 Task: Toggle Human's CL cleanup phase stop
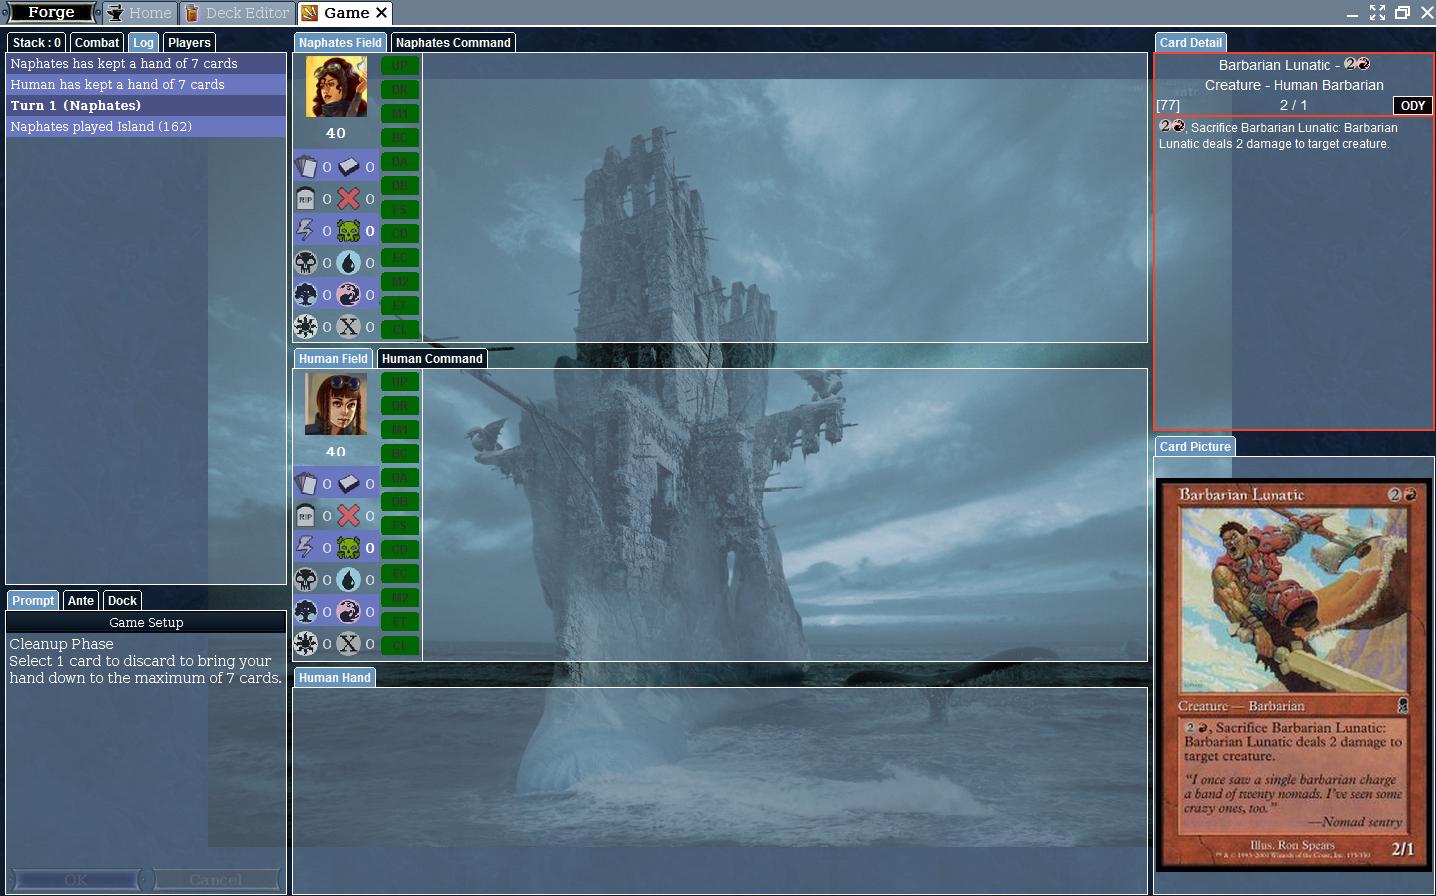click(400, 646)
